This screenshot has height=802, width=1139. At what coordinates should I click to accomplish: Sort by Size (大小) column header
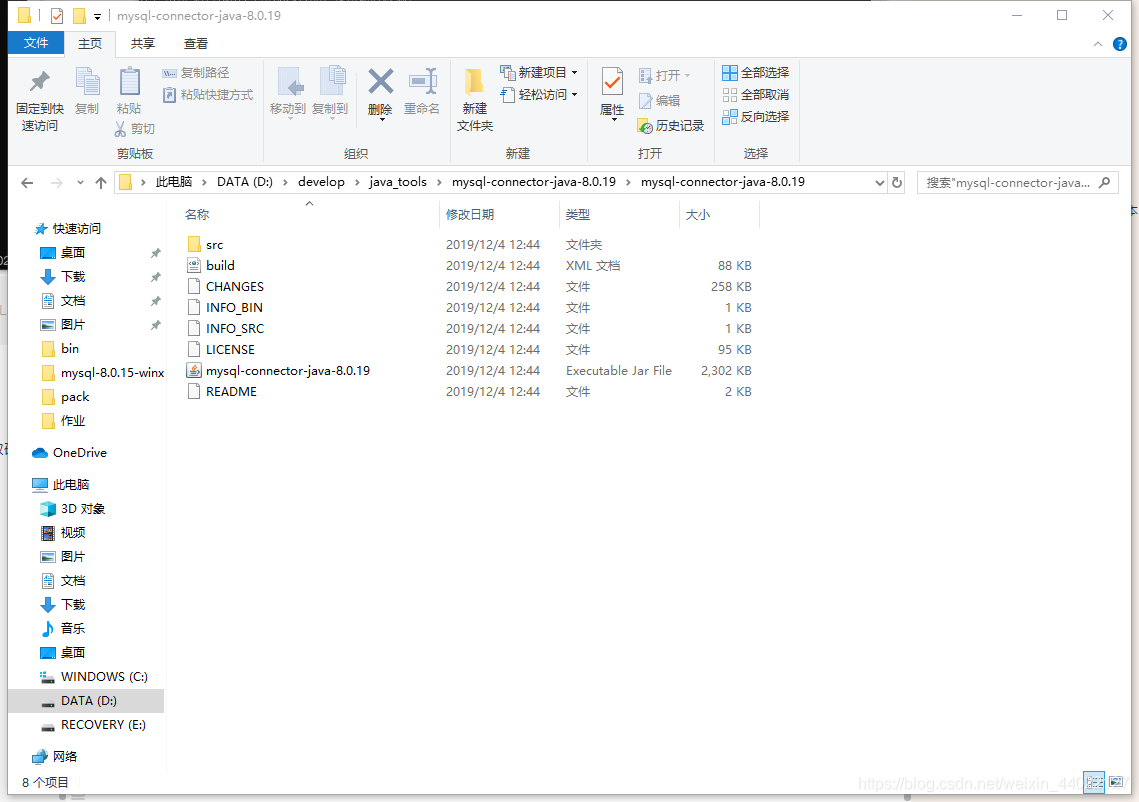point(698,215)
